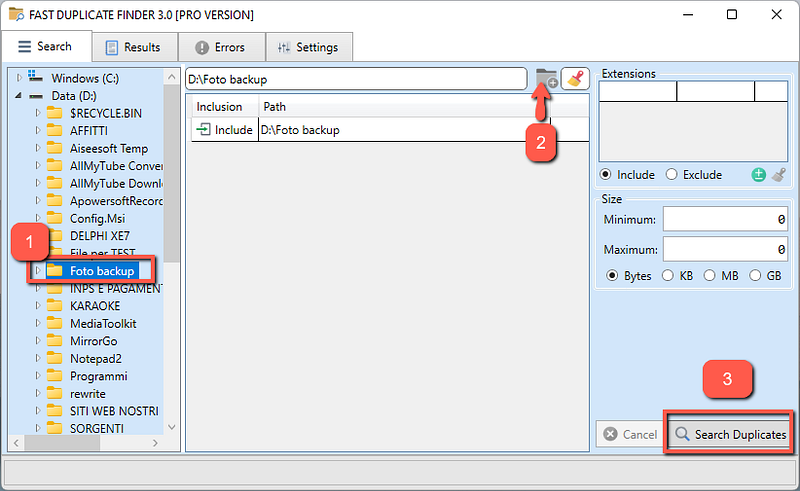The height and width of the screenshot is (491, 800).
Task: Select the AllMyTube Downloaded folder
Action: (116, 183)
